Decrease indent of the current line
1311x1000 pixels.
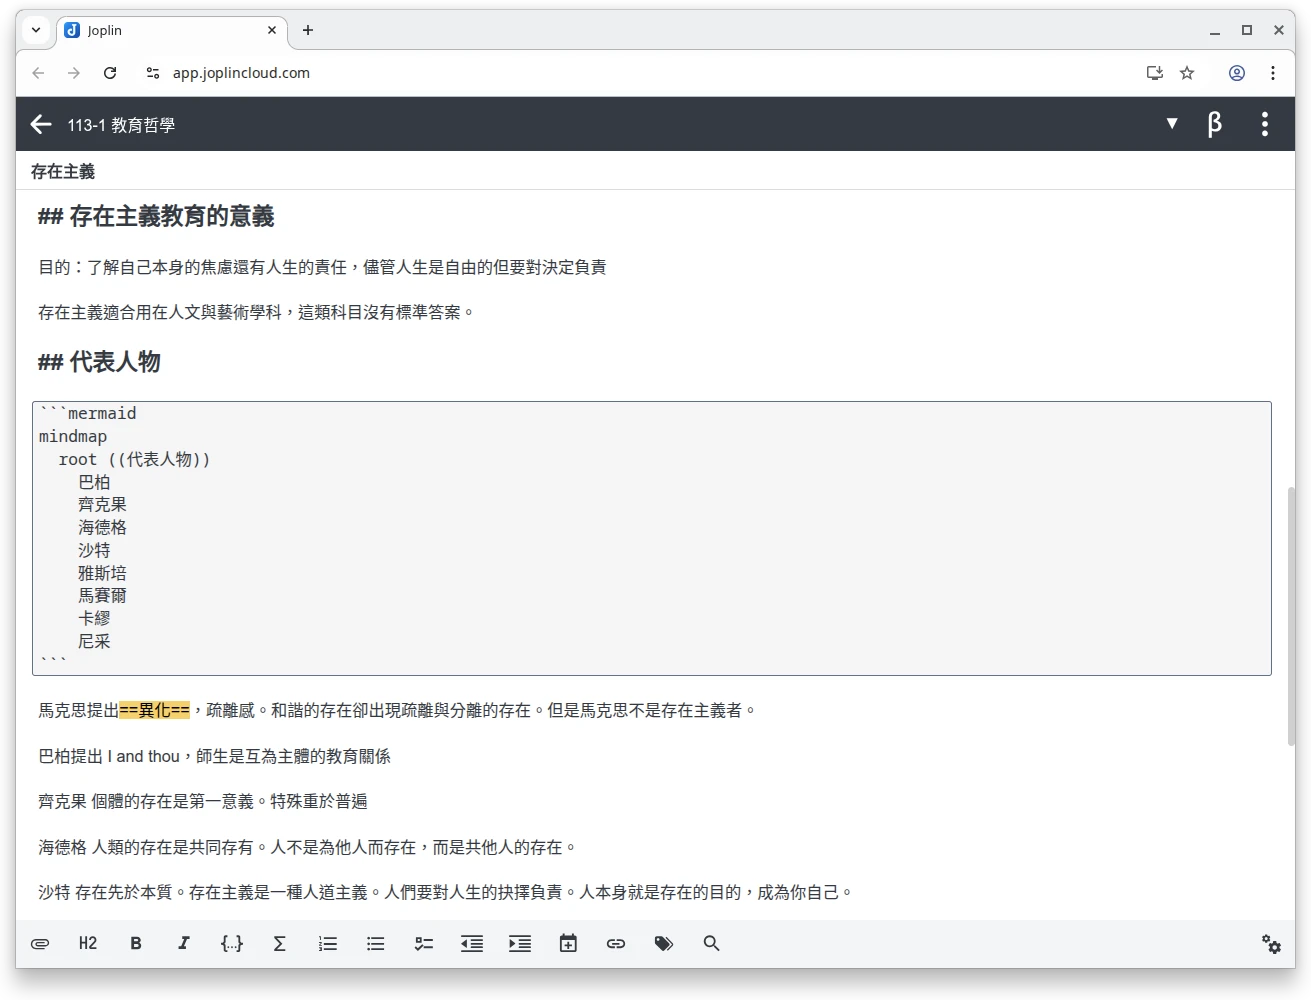[472, 943]
